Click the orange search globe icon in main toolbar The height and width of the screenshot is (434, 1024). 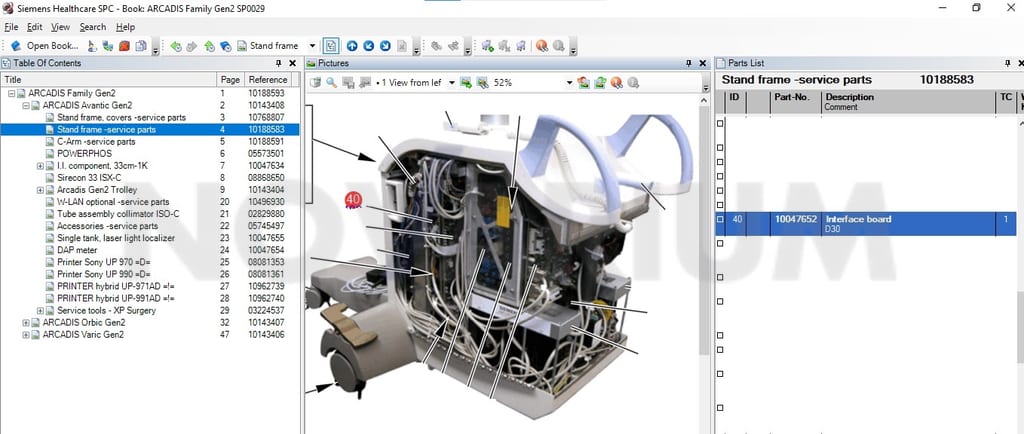click(541, 46)
